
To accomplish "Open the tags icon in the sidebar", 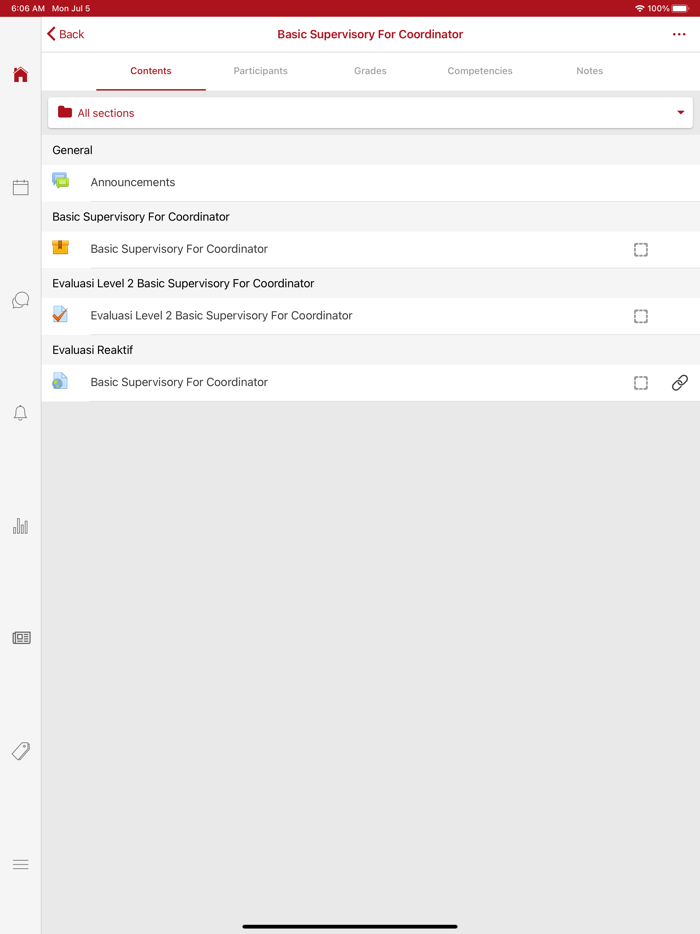I will coord(20,751).
